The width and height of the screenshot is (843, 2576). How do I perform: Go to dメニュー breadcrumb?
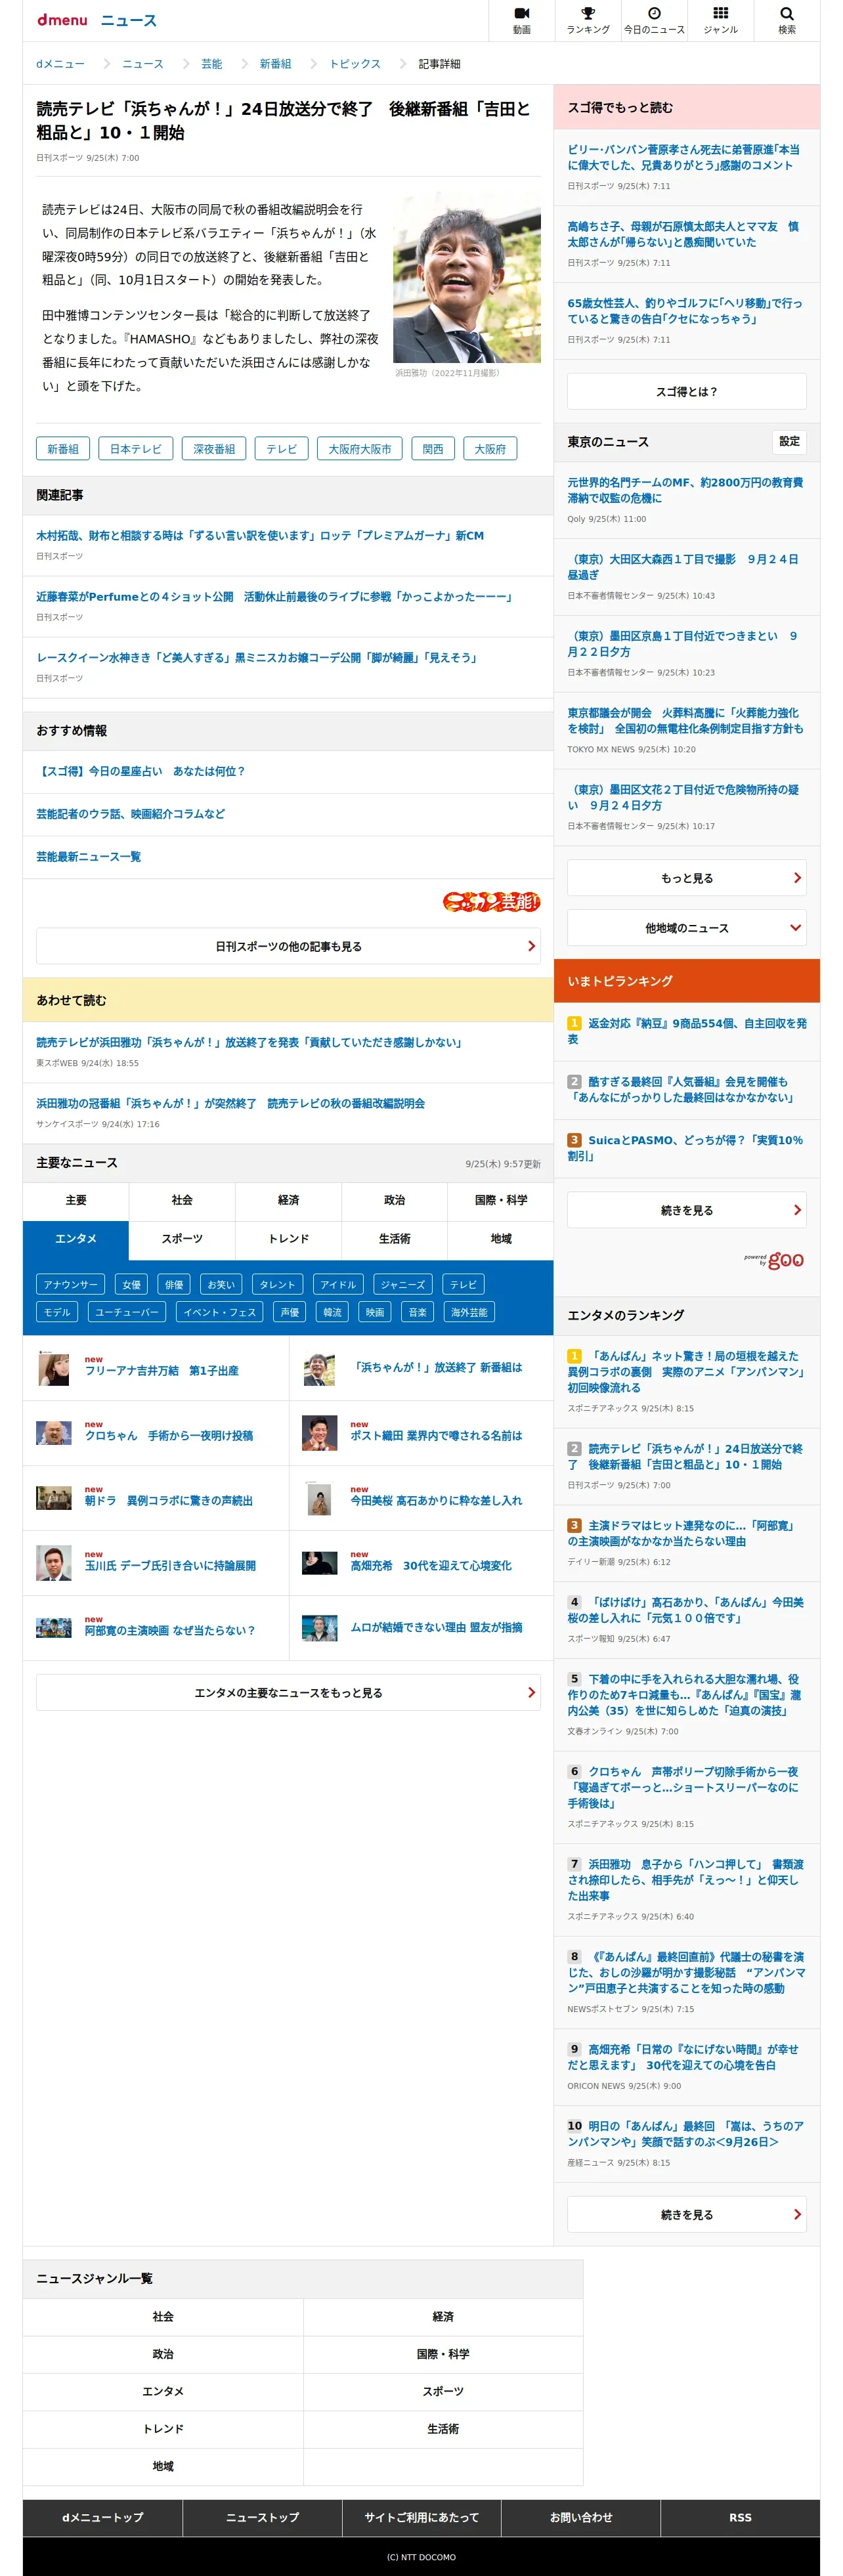tap(60, 64)
